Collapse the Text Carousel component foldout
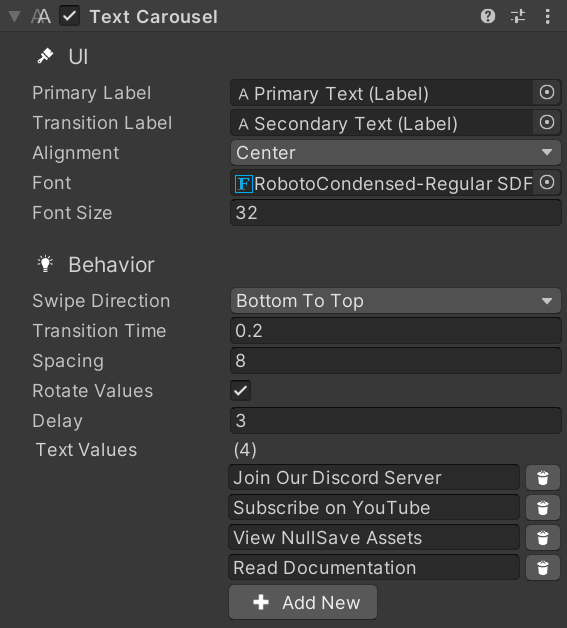This screenshot has height=628, width=567. (14, 17)
